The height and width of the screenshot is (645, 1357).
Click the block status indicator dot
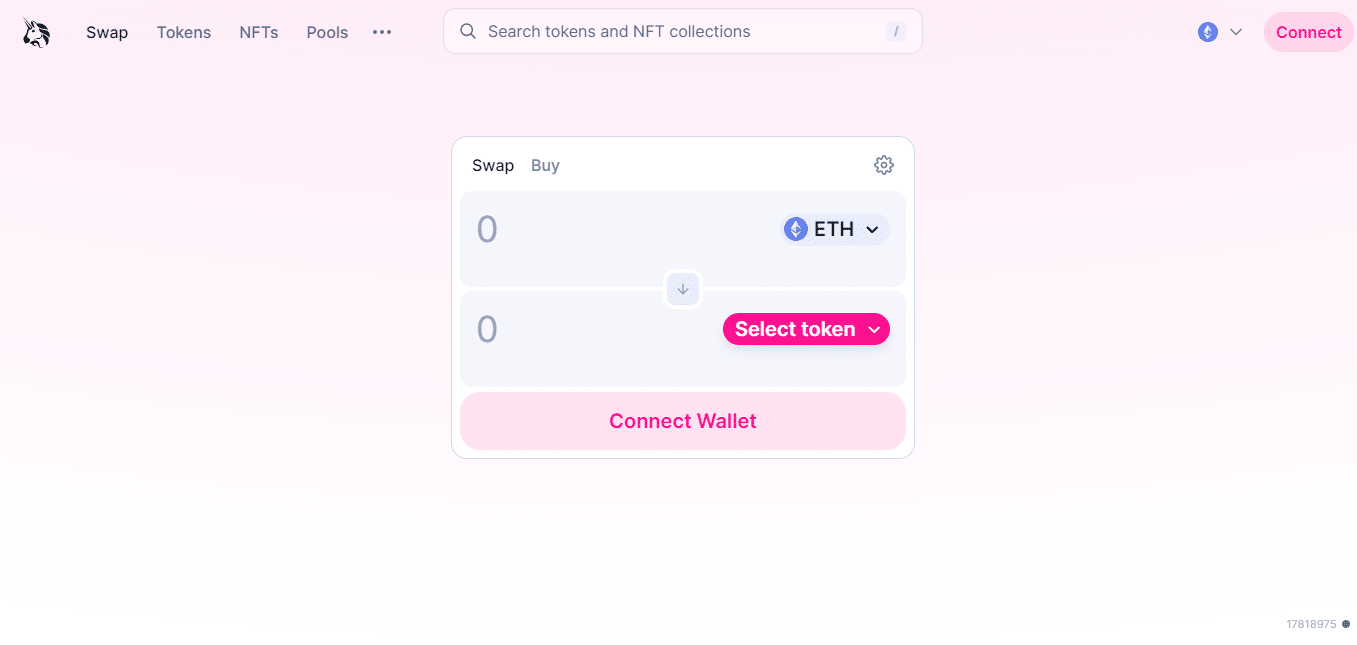tap(1347, 623)
